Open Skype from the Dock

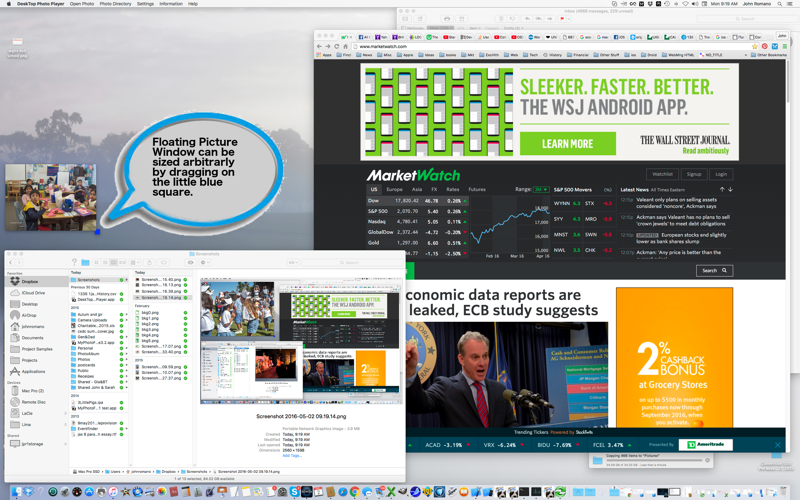(x=294, y=492)
